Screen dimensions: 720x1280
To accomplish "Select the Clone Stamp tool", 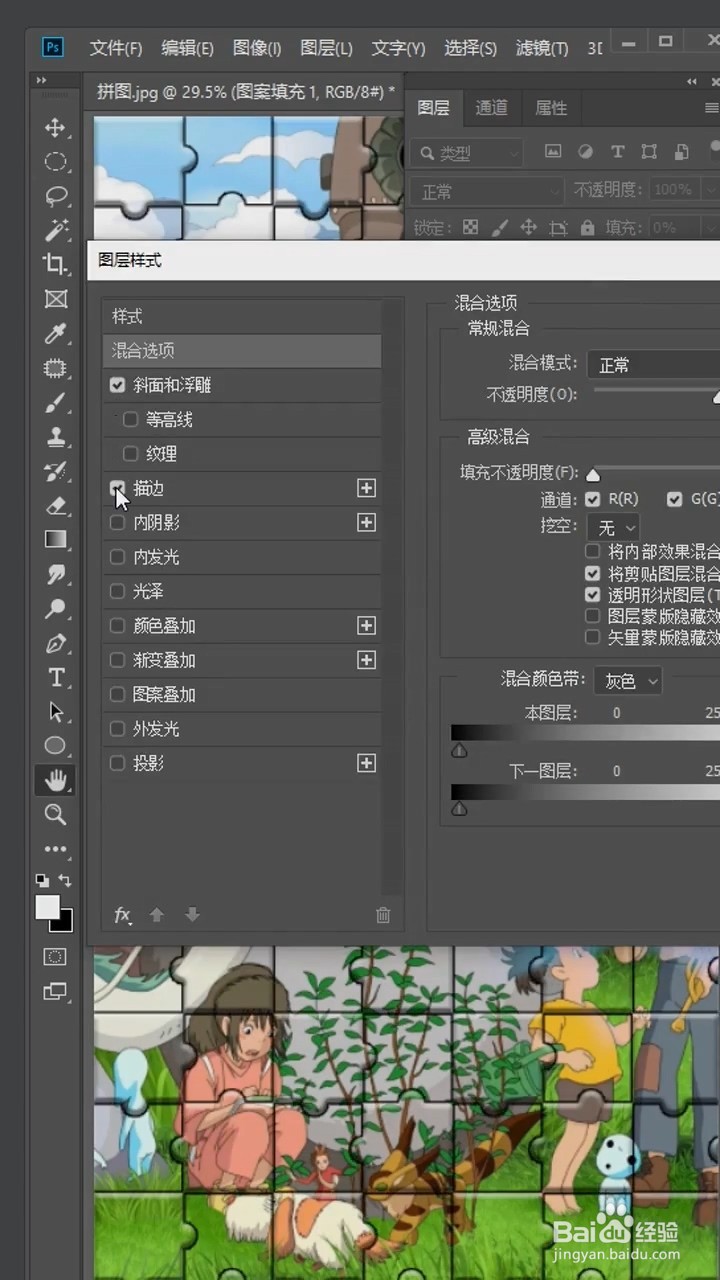I will point(55,437).
